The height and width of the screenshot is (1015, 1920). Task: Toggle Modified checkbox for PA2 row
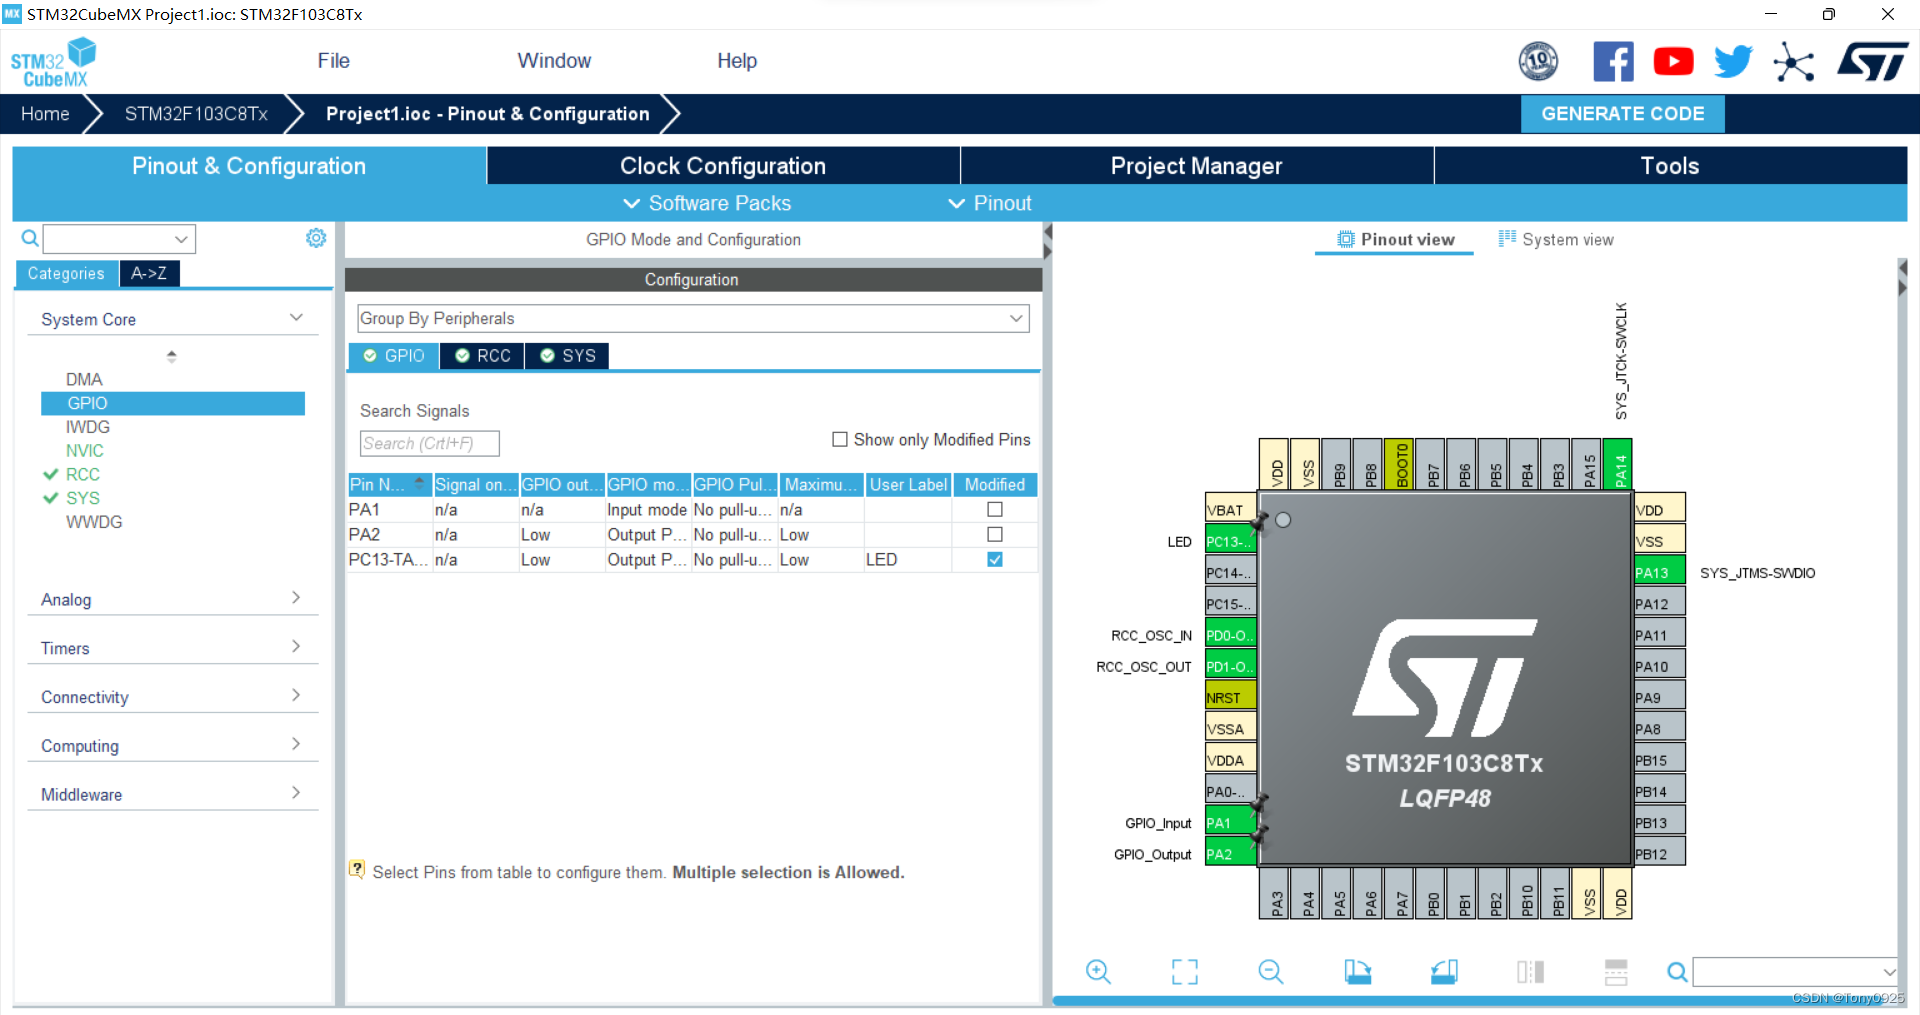[x=995, y=534]
